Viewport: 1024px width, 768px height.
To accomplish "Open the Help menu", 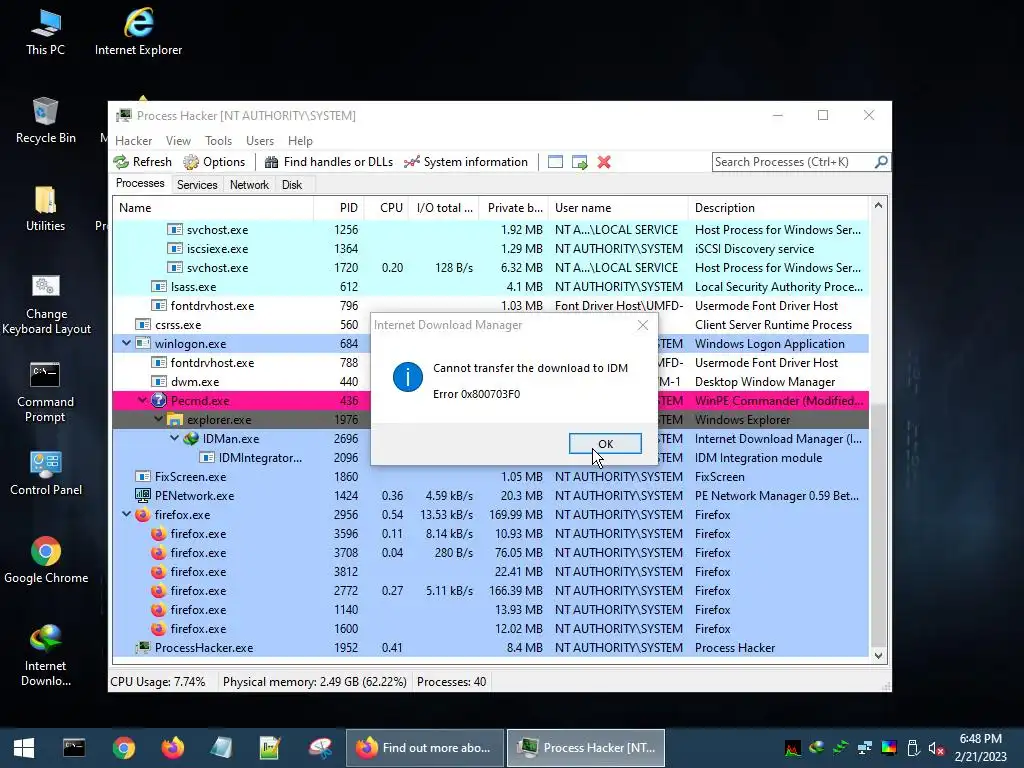I will [x=300, y=141].
